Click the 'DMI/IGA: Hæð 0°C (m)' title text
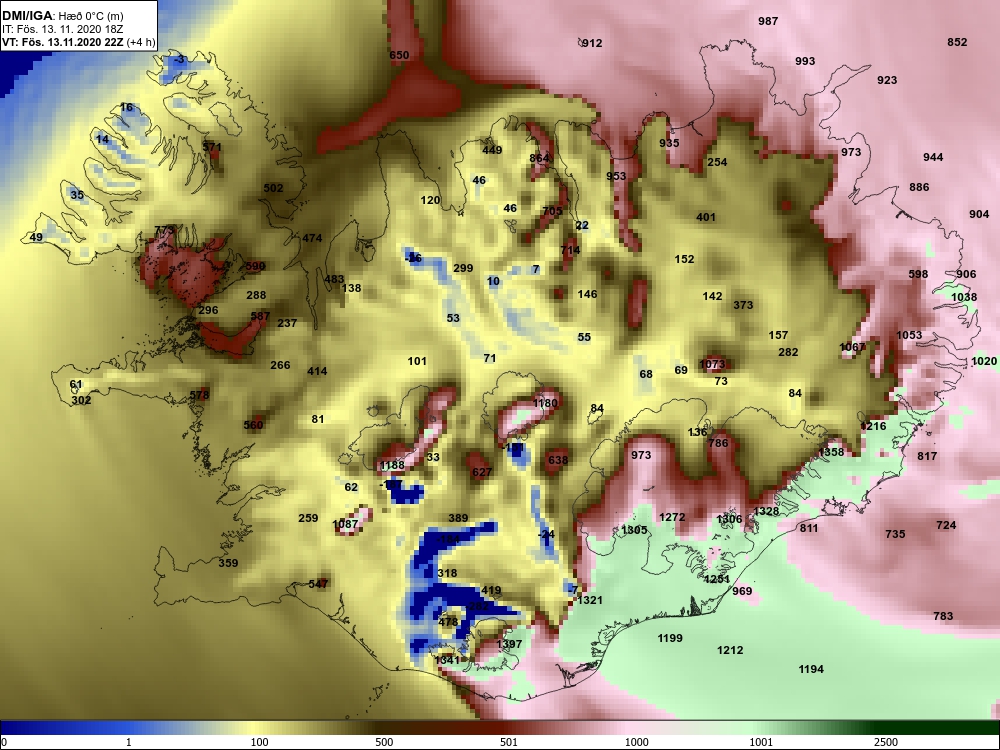This screenshot has height=750, width=1000. tap(62, 16)
